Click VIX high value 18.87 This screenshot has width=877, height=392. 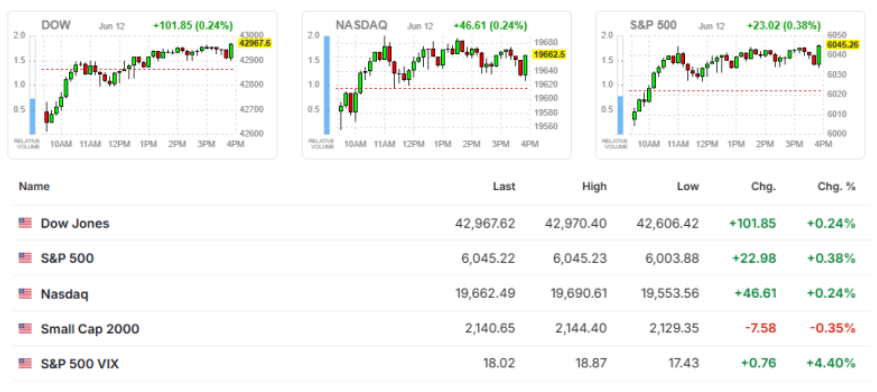(591, 364)
